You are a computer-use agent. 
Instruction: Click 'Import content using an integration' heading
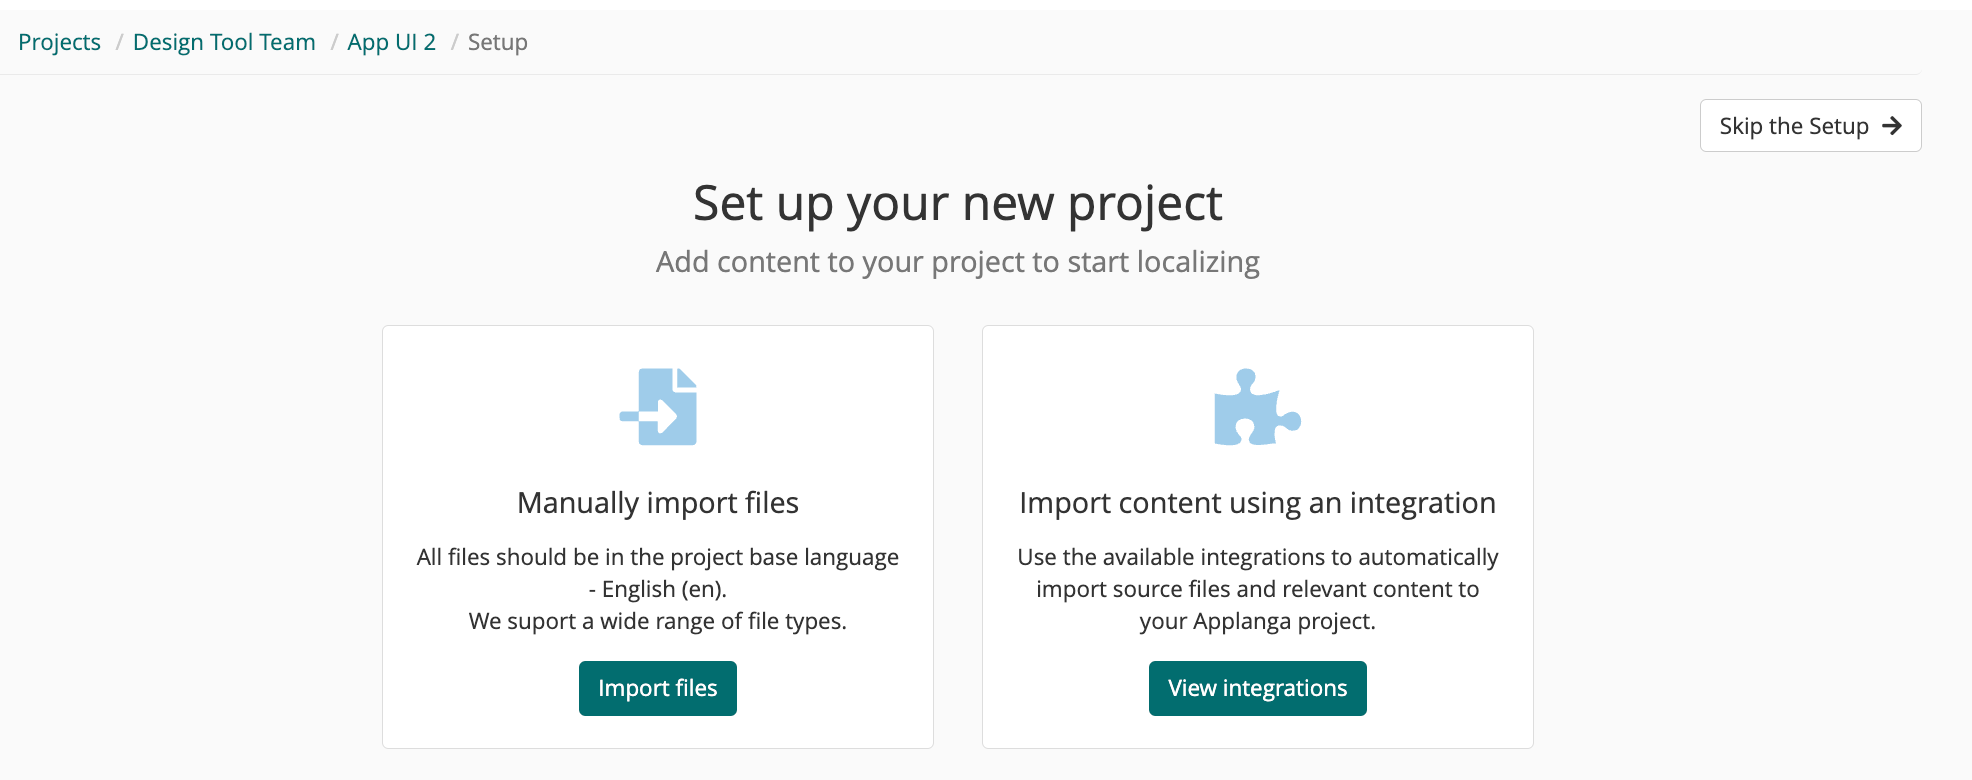point(1257,503)
